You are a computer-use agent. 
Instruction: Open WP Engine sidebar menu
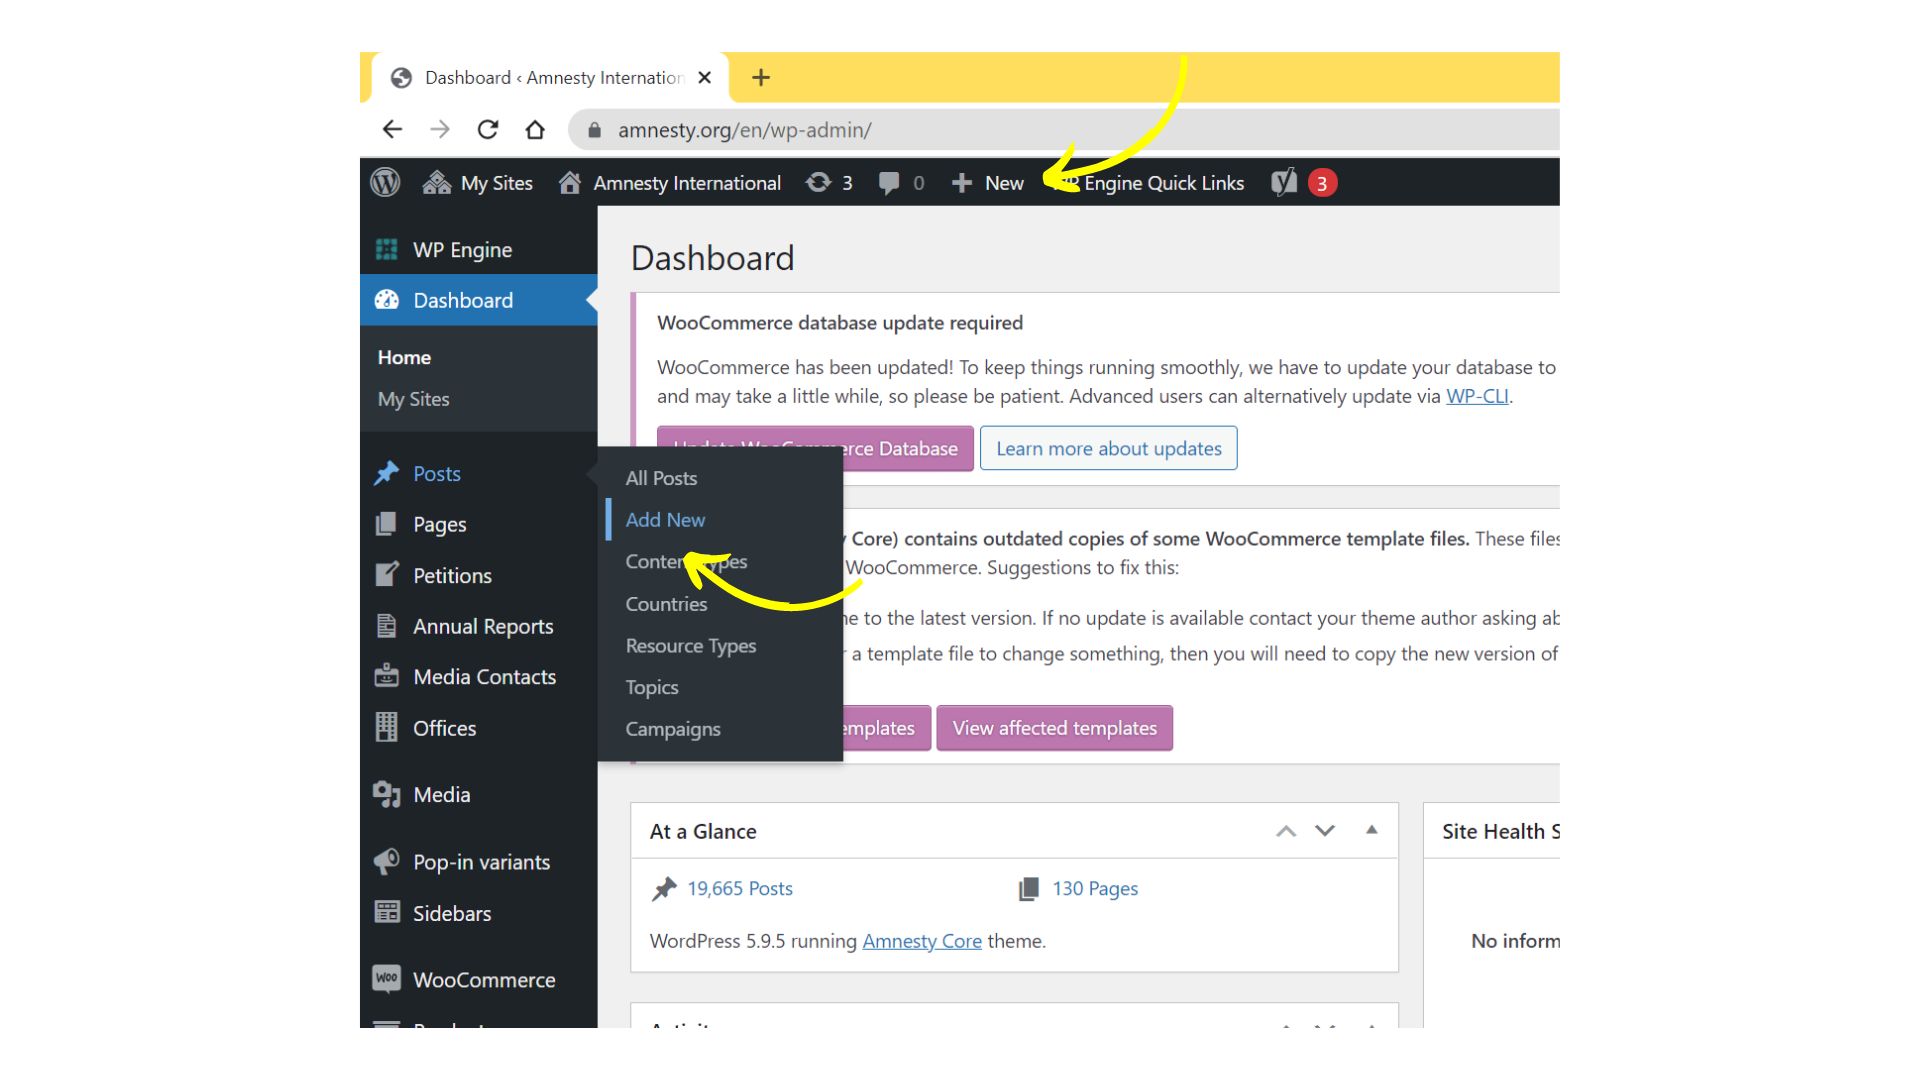tap(478, 250)
